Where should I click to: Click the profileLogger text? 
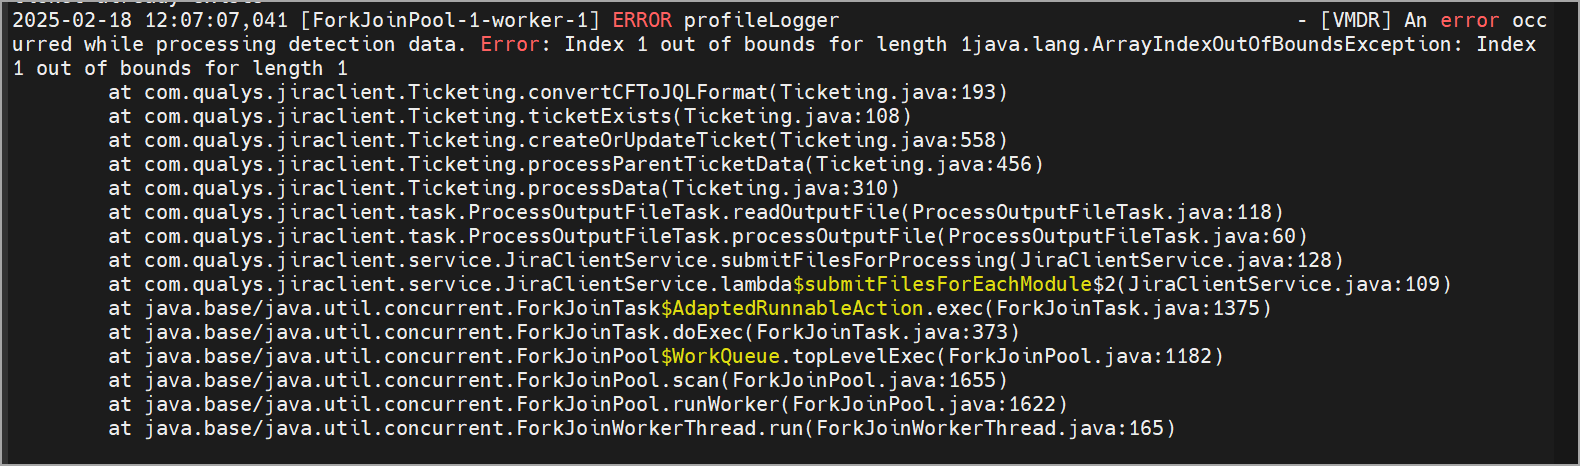click(x=762, y=20)
